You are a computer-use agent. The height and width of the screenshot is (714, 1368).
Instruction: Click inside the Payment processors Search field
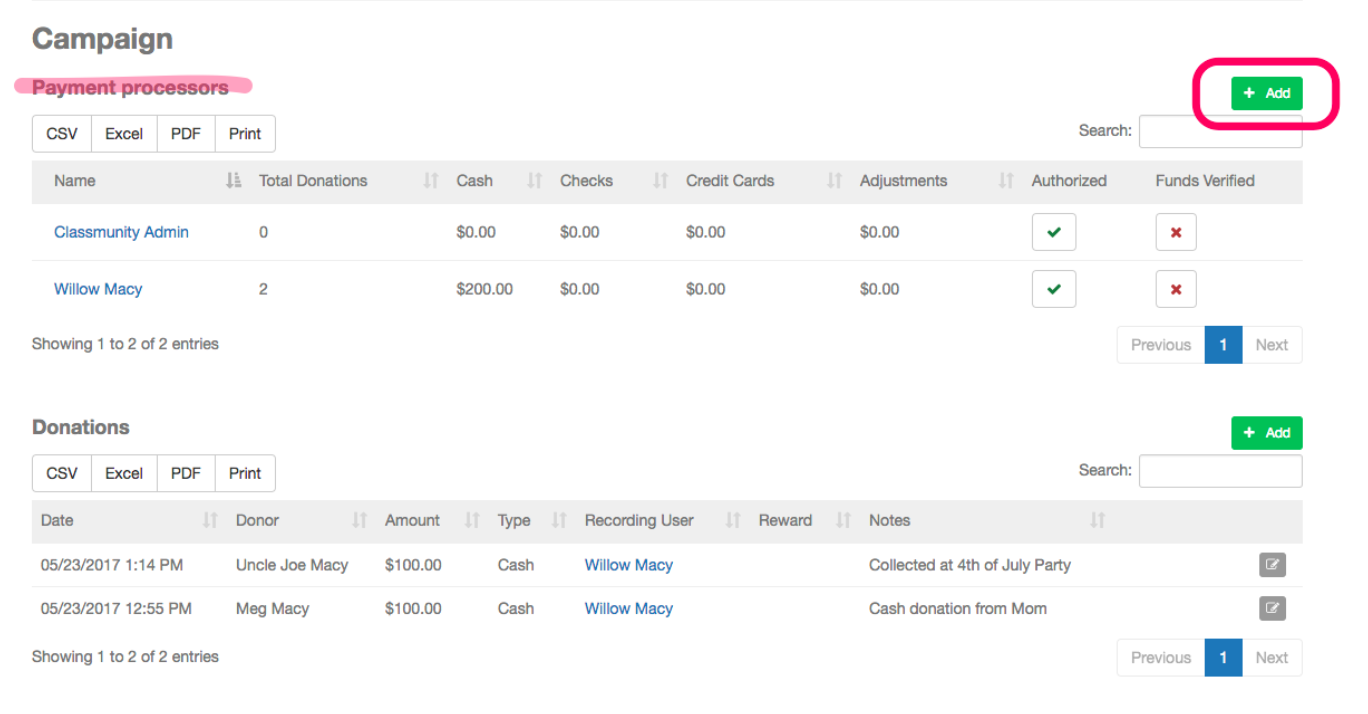tap(1220, 131)
